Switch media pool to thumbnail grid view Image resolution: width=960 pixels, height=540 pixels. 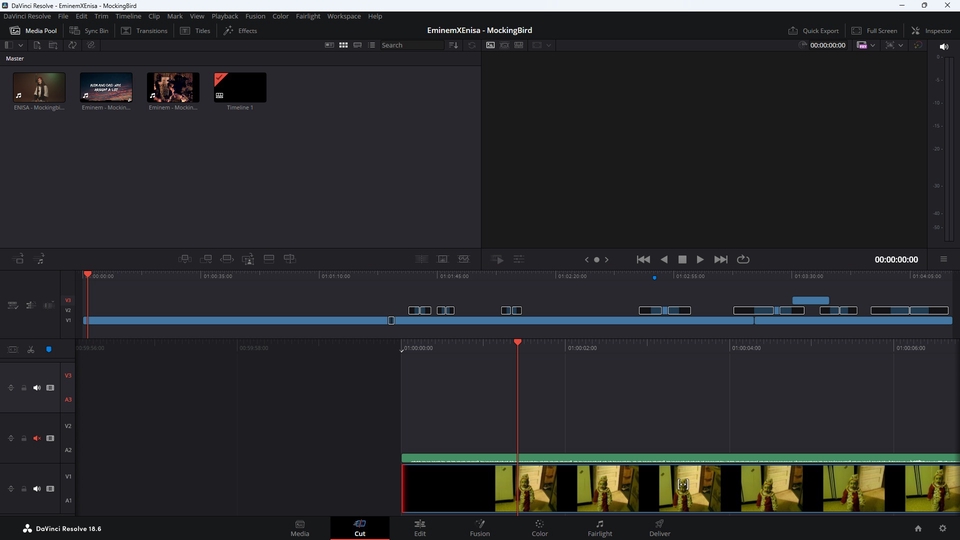click(343, 45)
